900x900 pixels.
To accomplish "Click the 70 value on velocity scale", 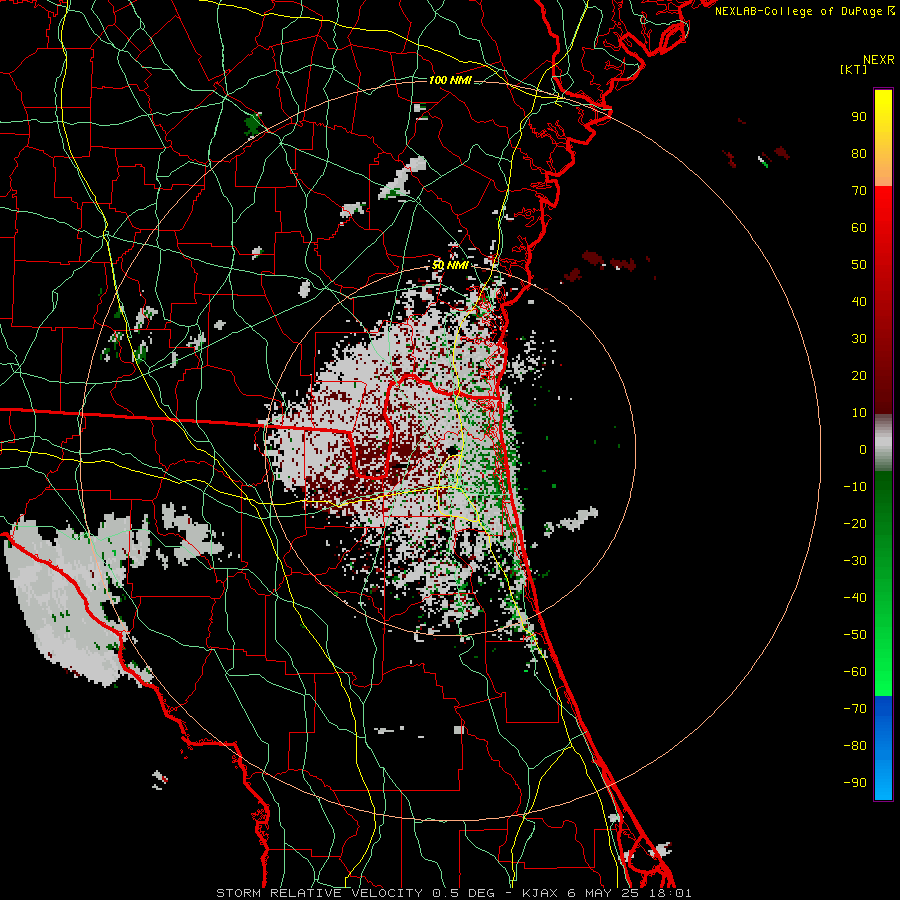I will tap(859, 191).
